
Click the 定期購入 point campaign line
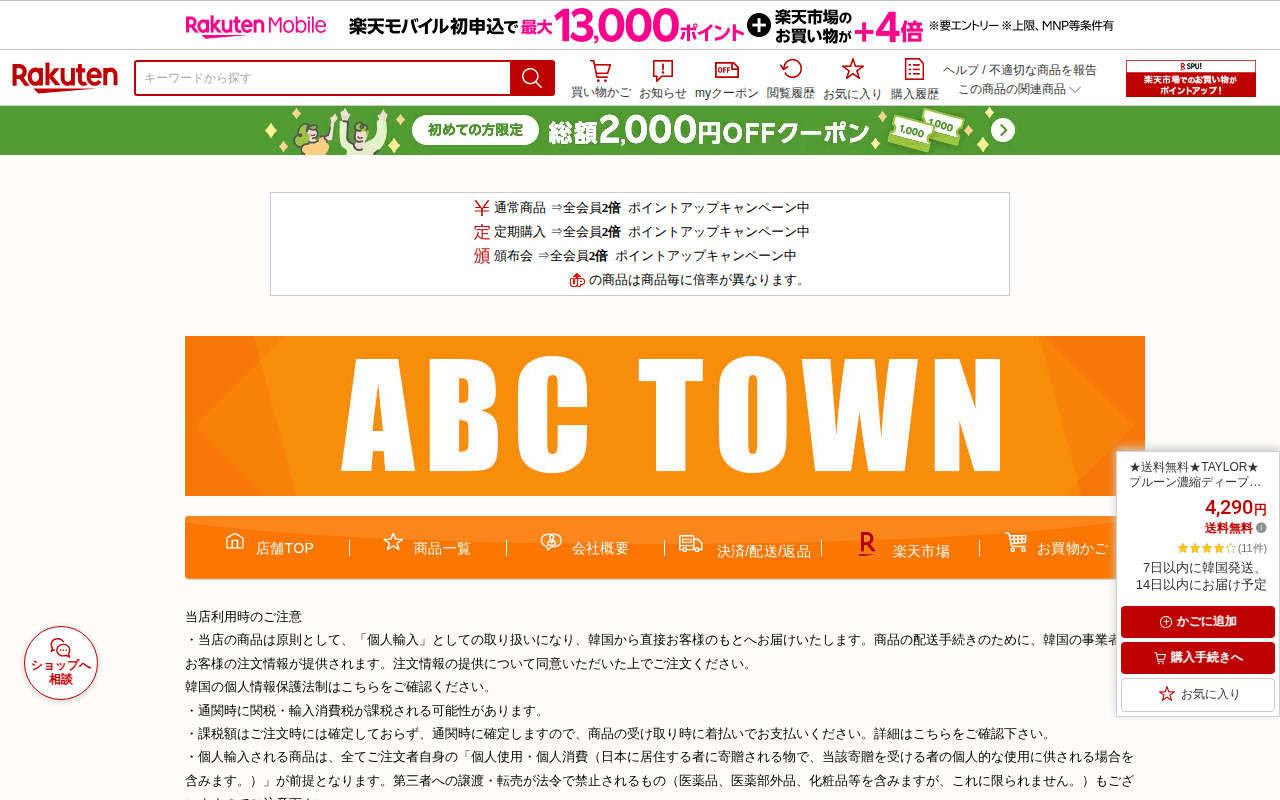(x=641, y=232)
